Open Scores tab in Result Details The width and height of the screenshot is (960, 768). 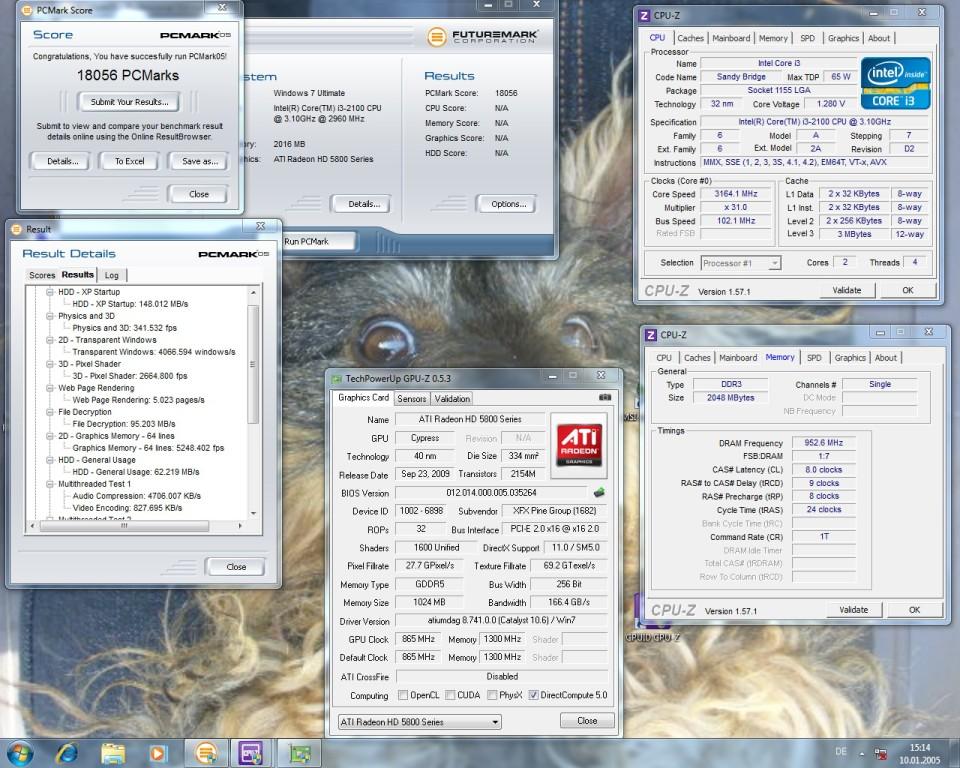click(x=42, y=276)
